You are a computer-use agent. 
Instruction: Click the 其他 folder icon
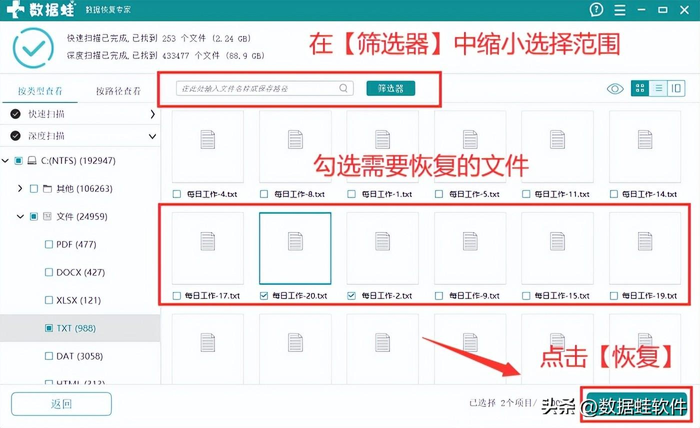click(x=47, y=189)
